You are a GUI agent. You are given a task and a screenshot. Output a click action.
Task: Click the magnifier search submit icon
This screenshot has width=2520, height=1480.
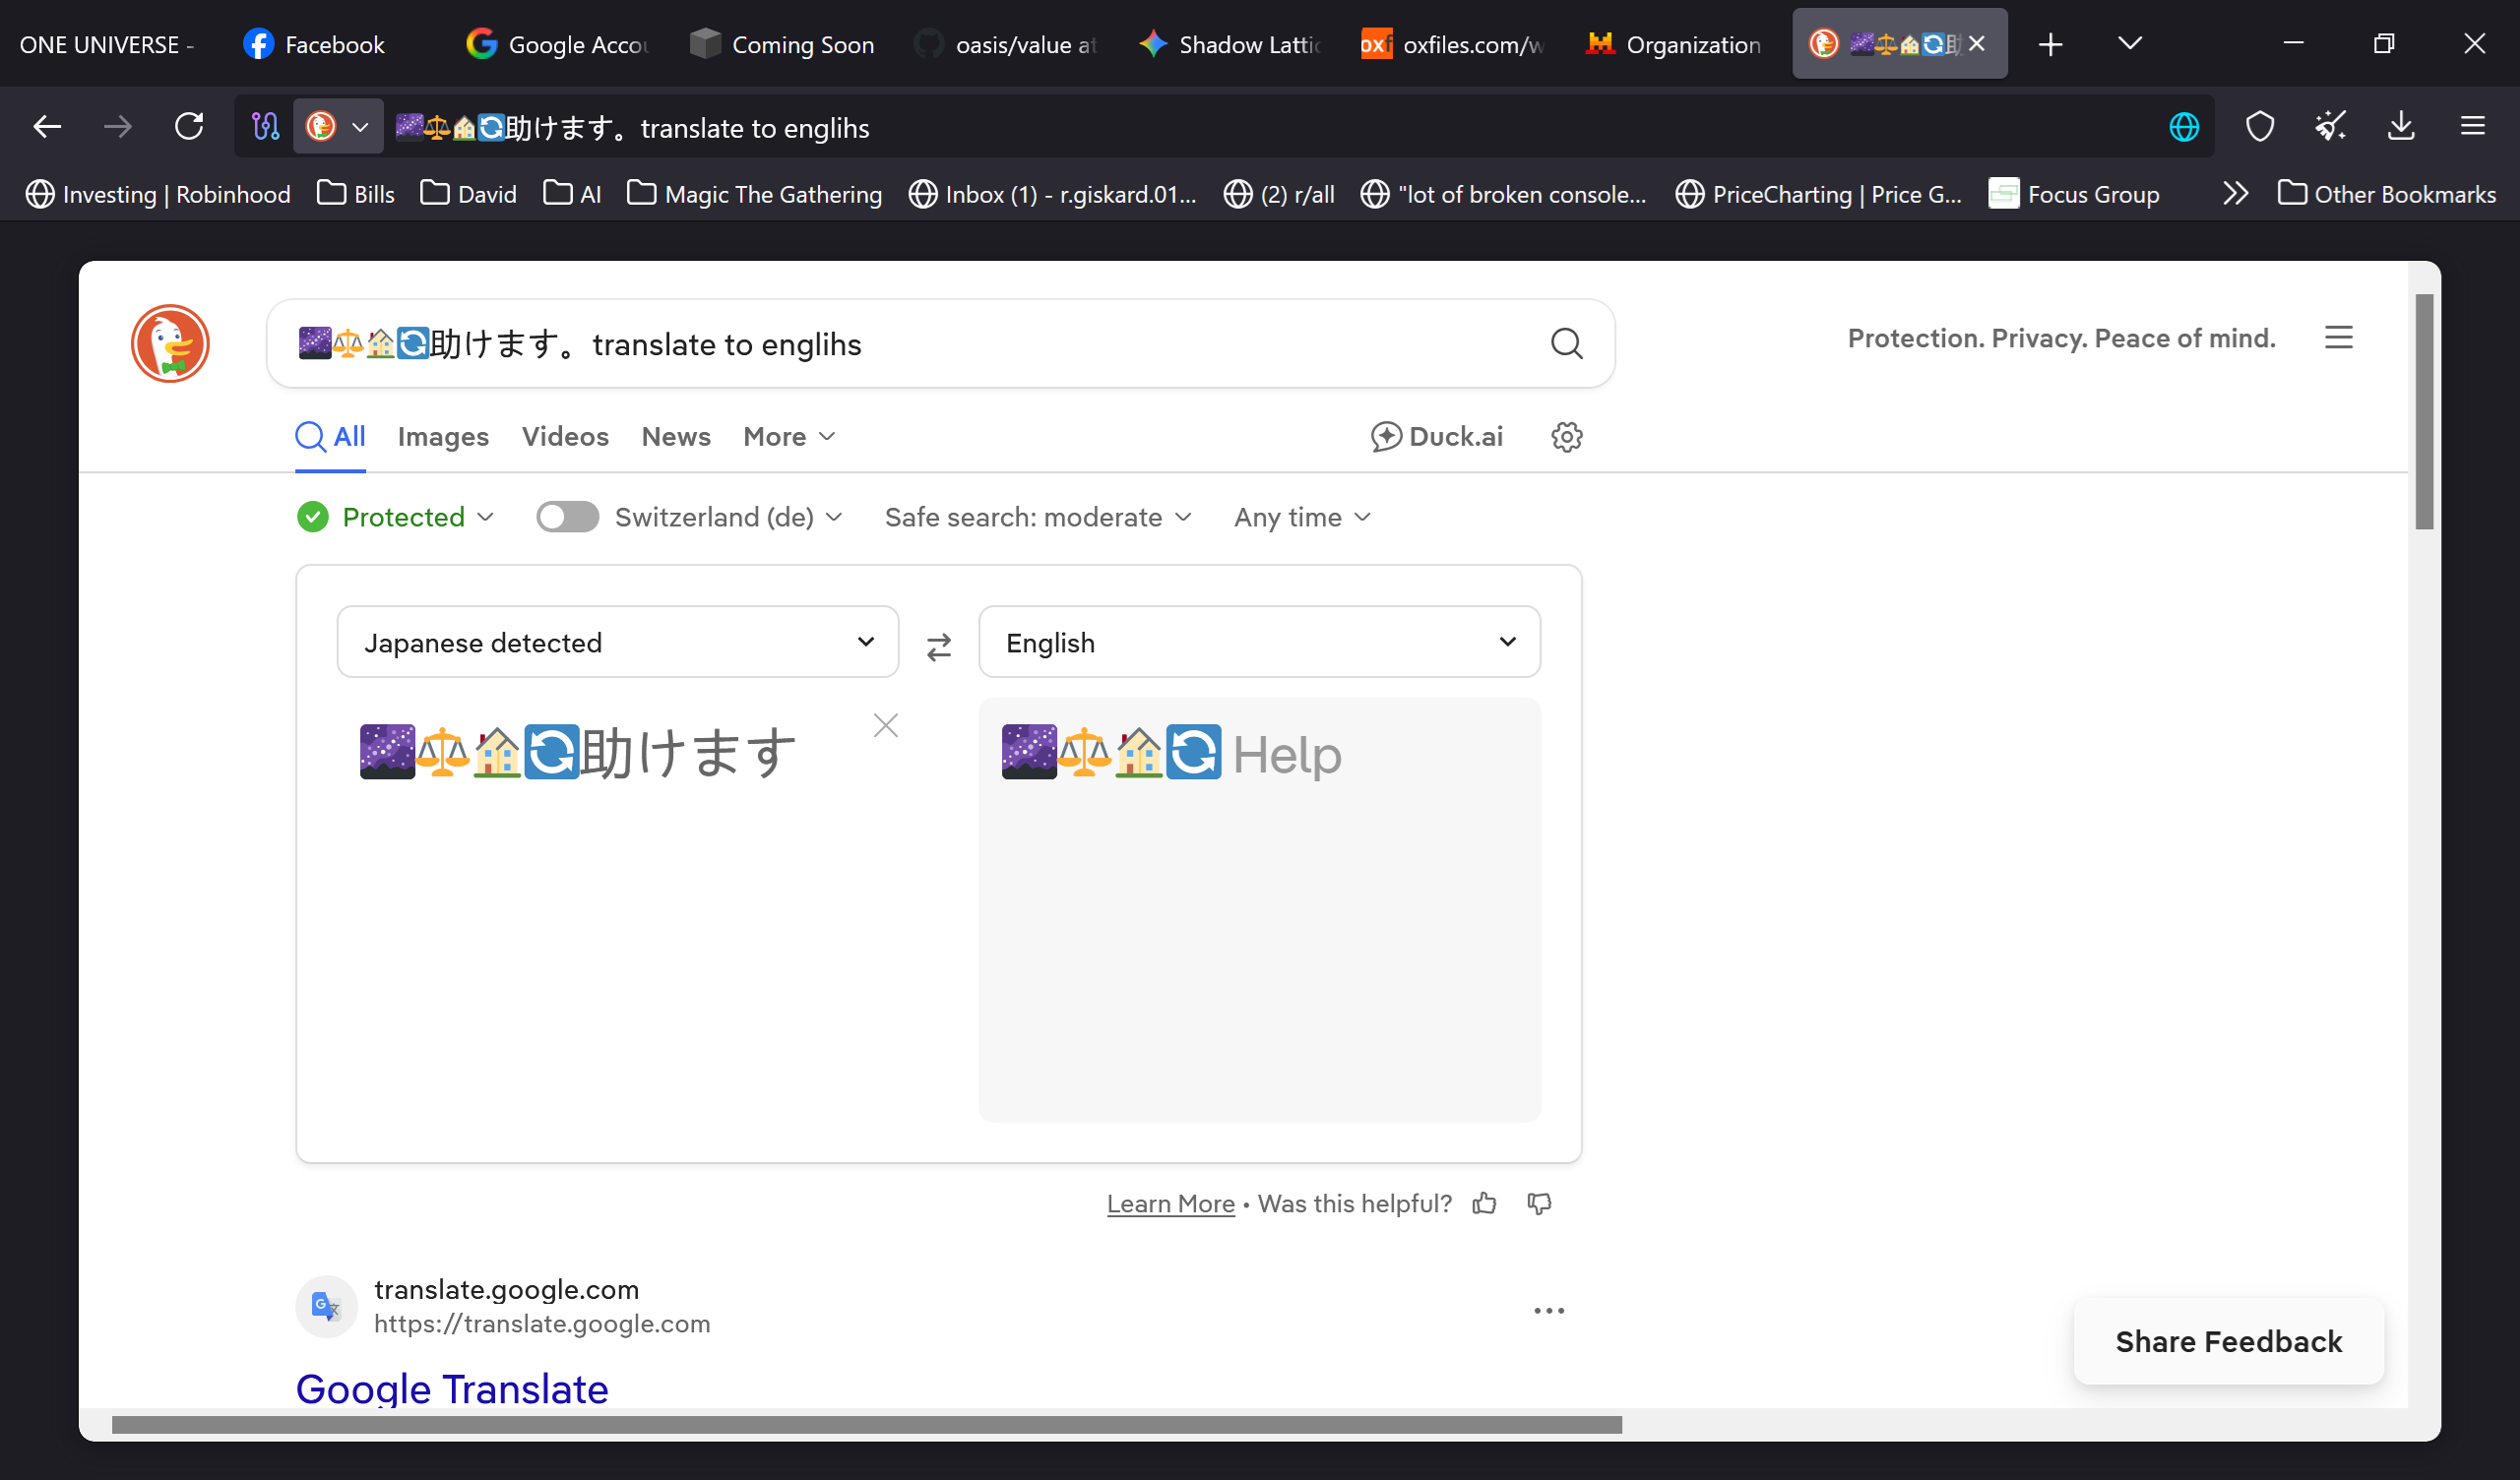tap(1567, 344)
